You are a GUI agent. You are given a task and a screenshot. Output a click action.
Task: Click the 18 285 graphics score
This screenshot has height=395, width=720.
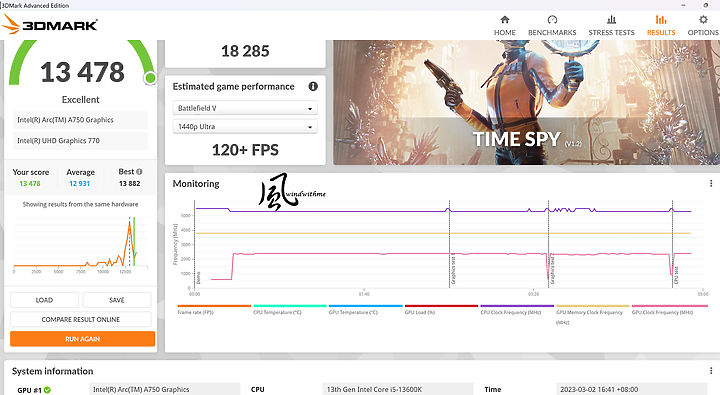[x=245, y=51]
